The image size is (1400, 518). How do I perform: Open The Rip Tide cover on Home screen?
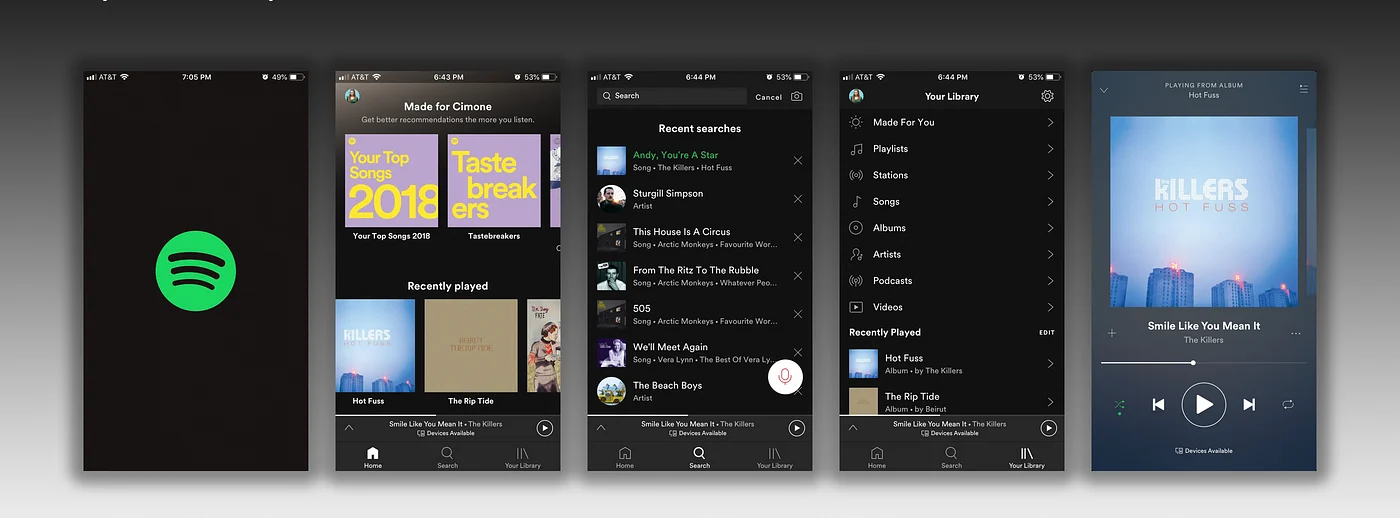pos(471,346)
